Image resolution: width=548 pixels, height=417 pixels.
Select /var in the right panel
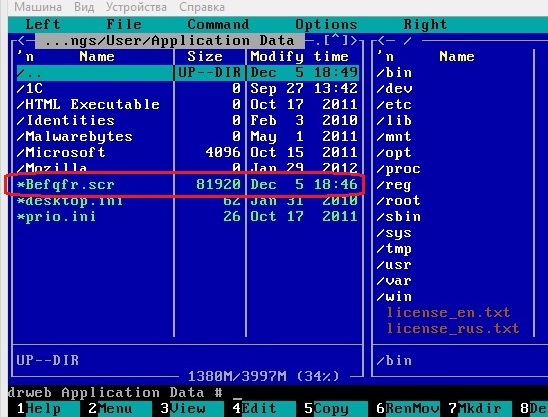394,281
